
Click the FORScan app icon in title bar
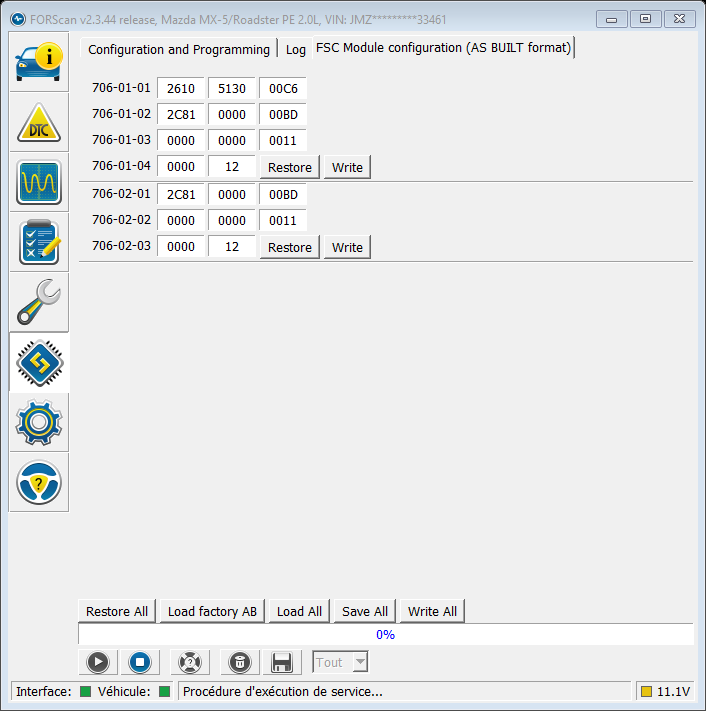18,19
